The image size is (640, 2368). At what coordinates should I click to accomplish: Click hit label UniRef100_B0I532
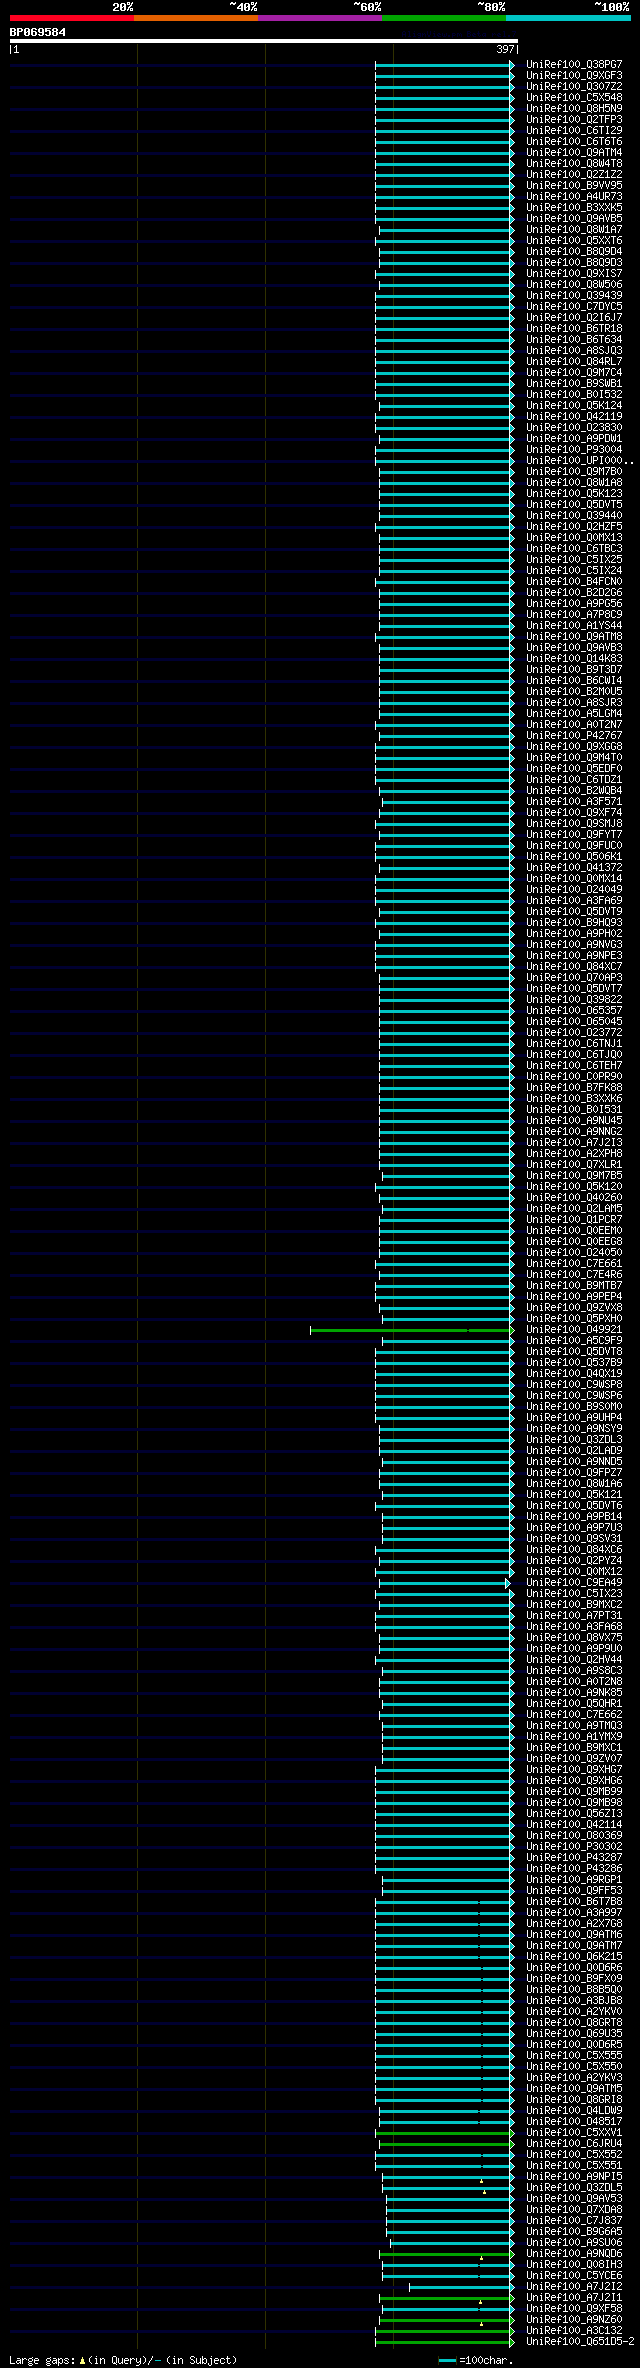tap(574, 394)
